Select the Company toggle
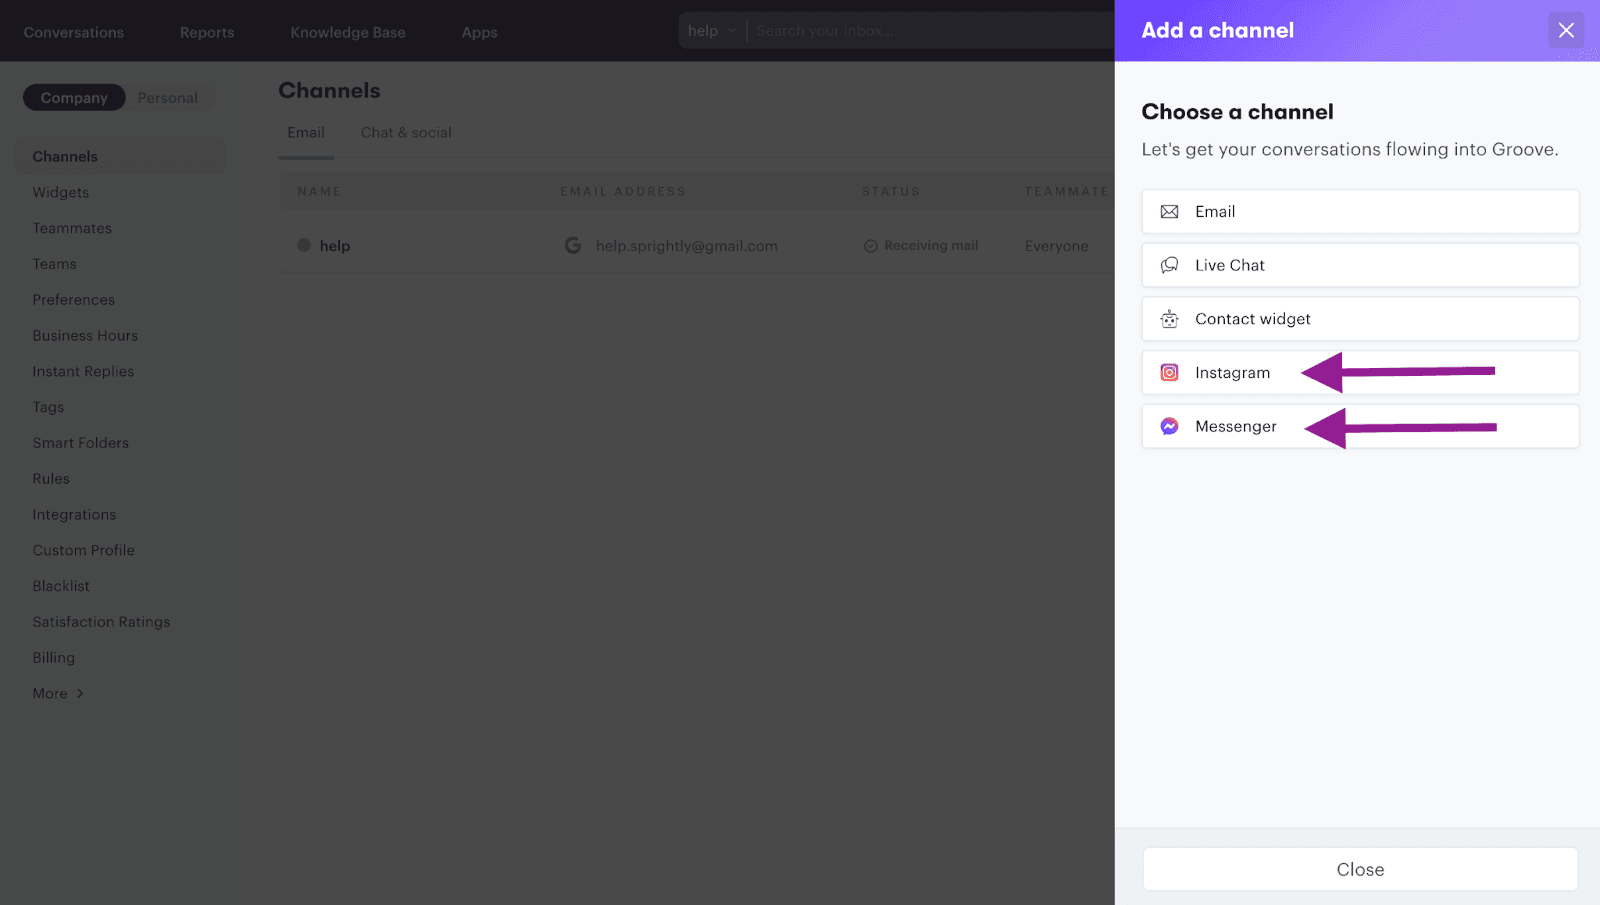The height and width of the screenshot is (905, 1600). pyautogui.click(x=73, y=97)
